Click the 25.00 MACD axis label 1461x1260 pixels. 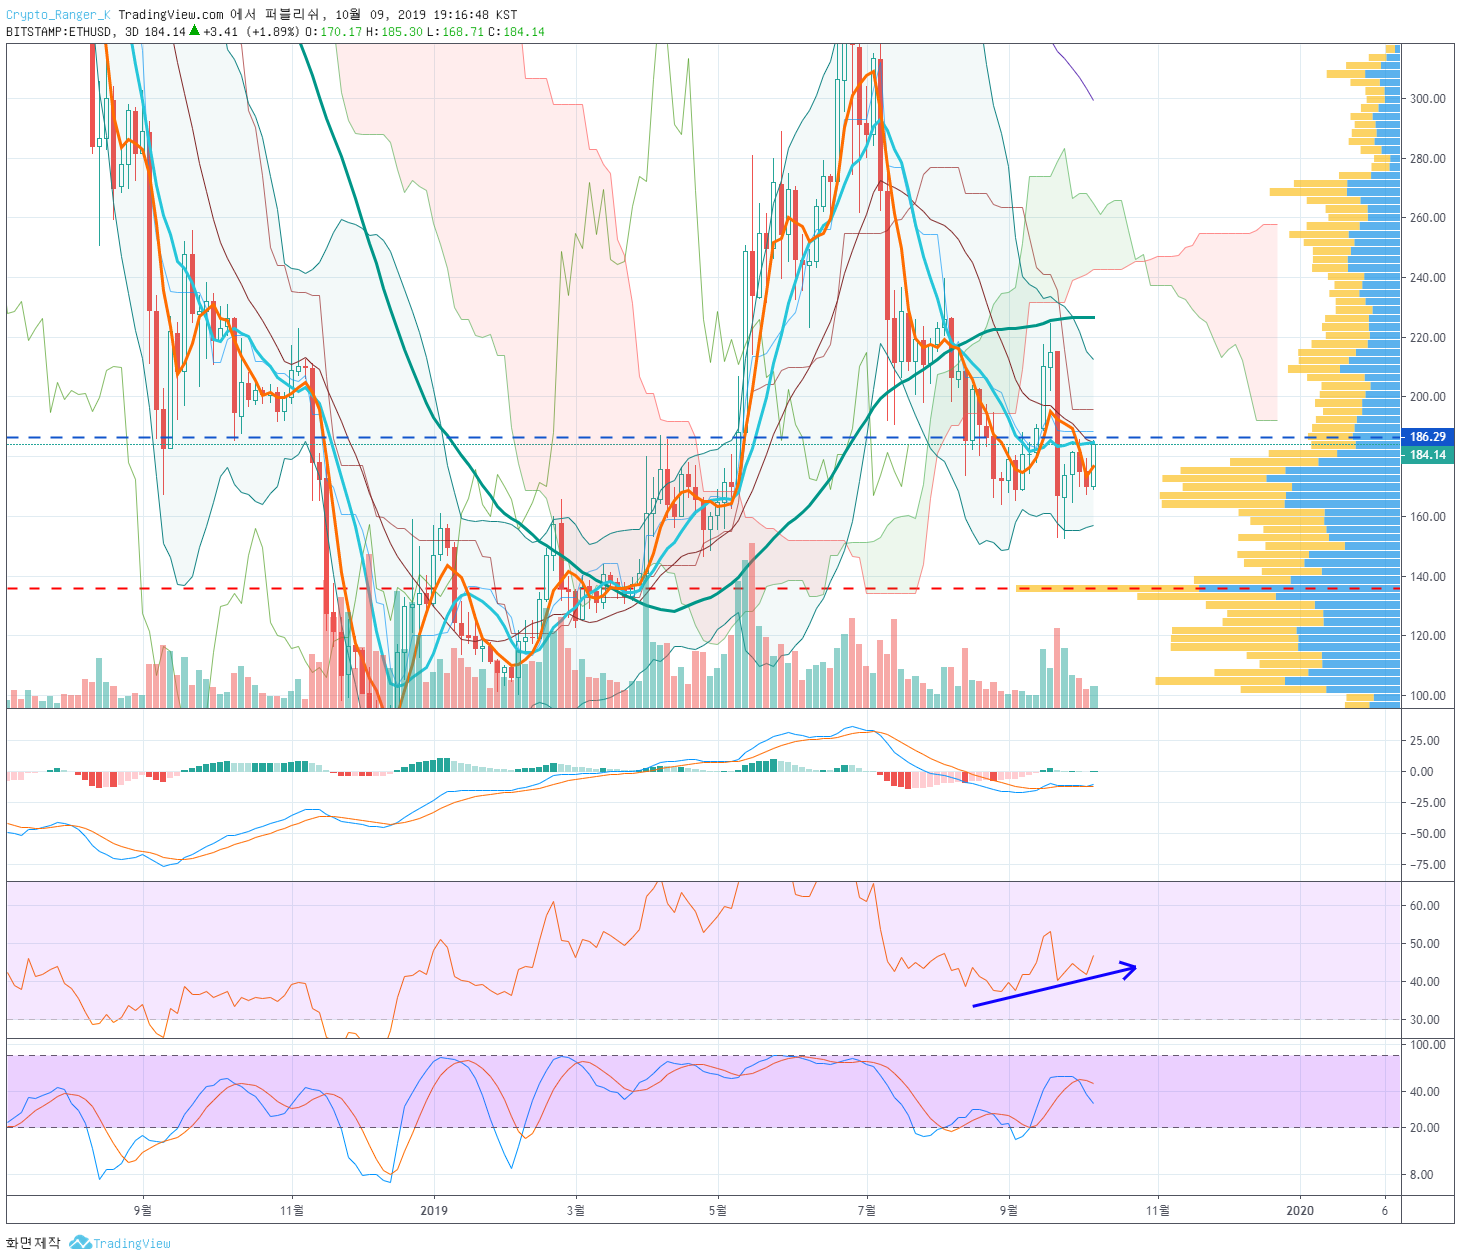pos(1425,741)
